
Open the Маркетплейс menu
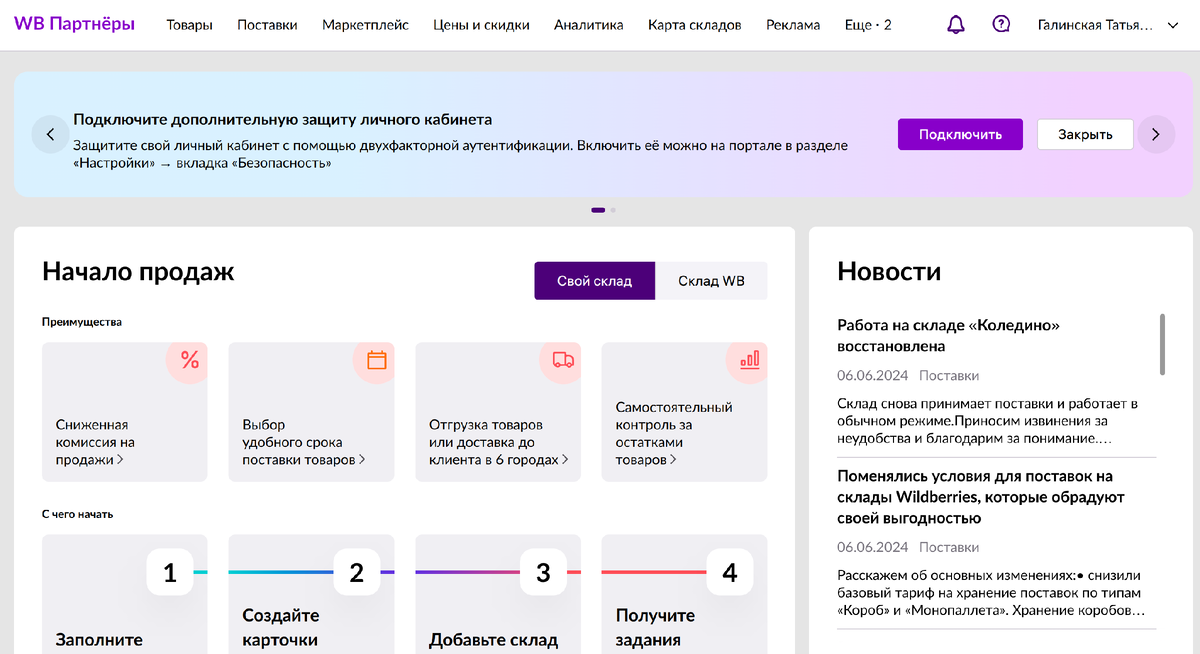pos(366,25)
